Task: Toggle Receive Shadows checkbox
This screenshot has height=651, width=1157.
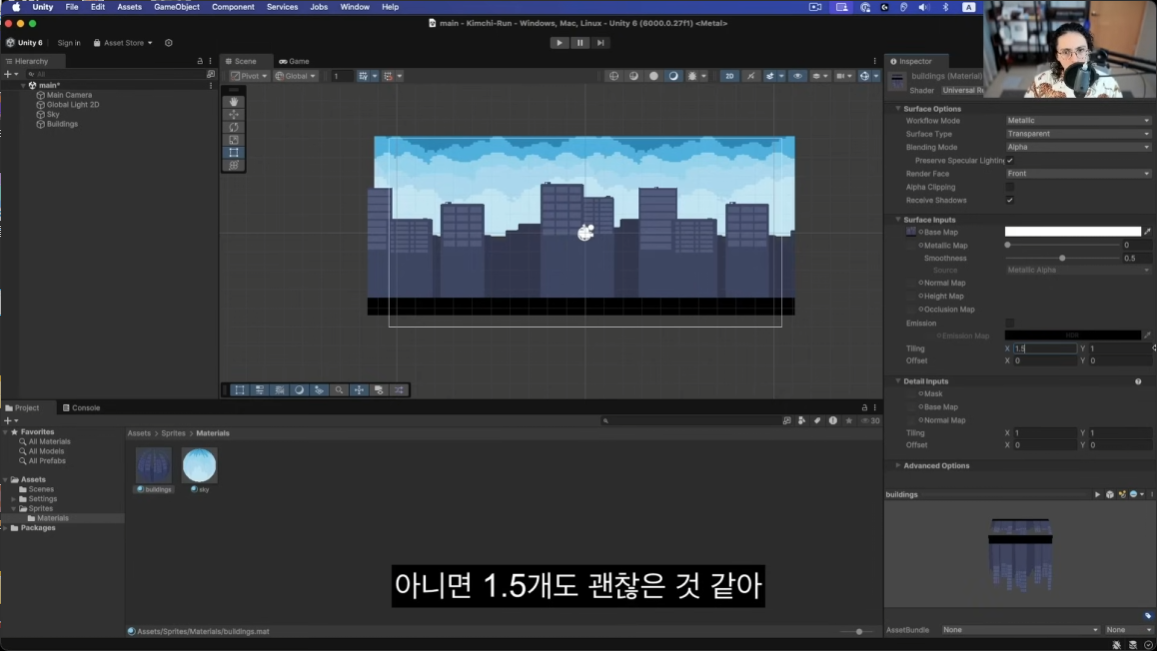Action: 1010,200
